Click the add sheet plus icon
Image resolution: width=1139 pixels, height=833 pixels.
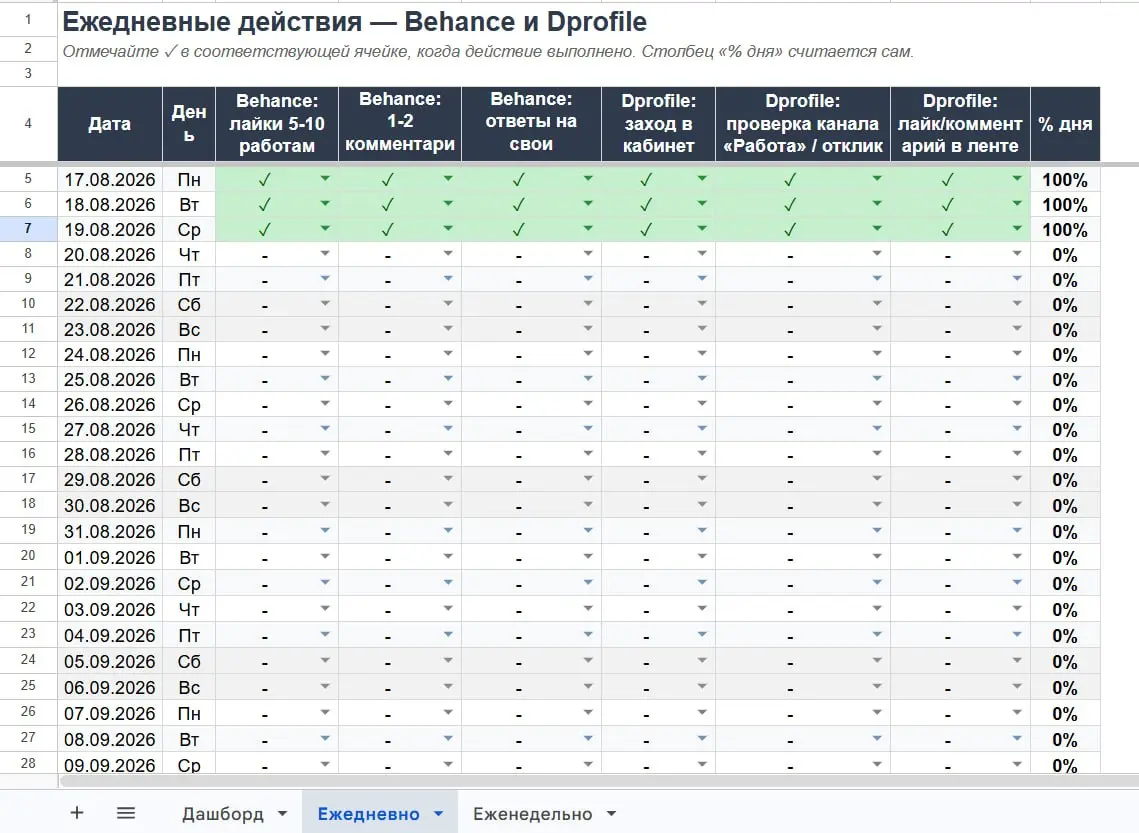[x=76, y=813]
